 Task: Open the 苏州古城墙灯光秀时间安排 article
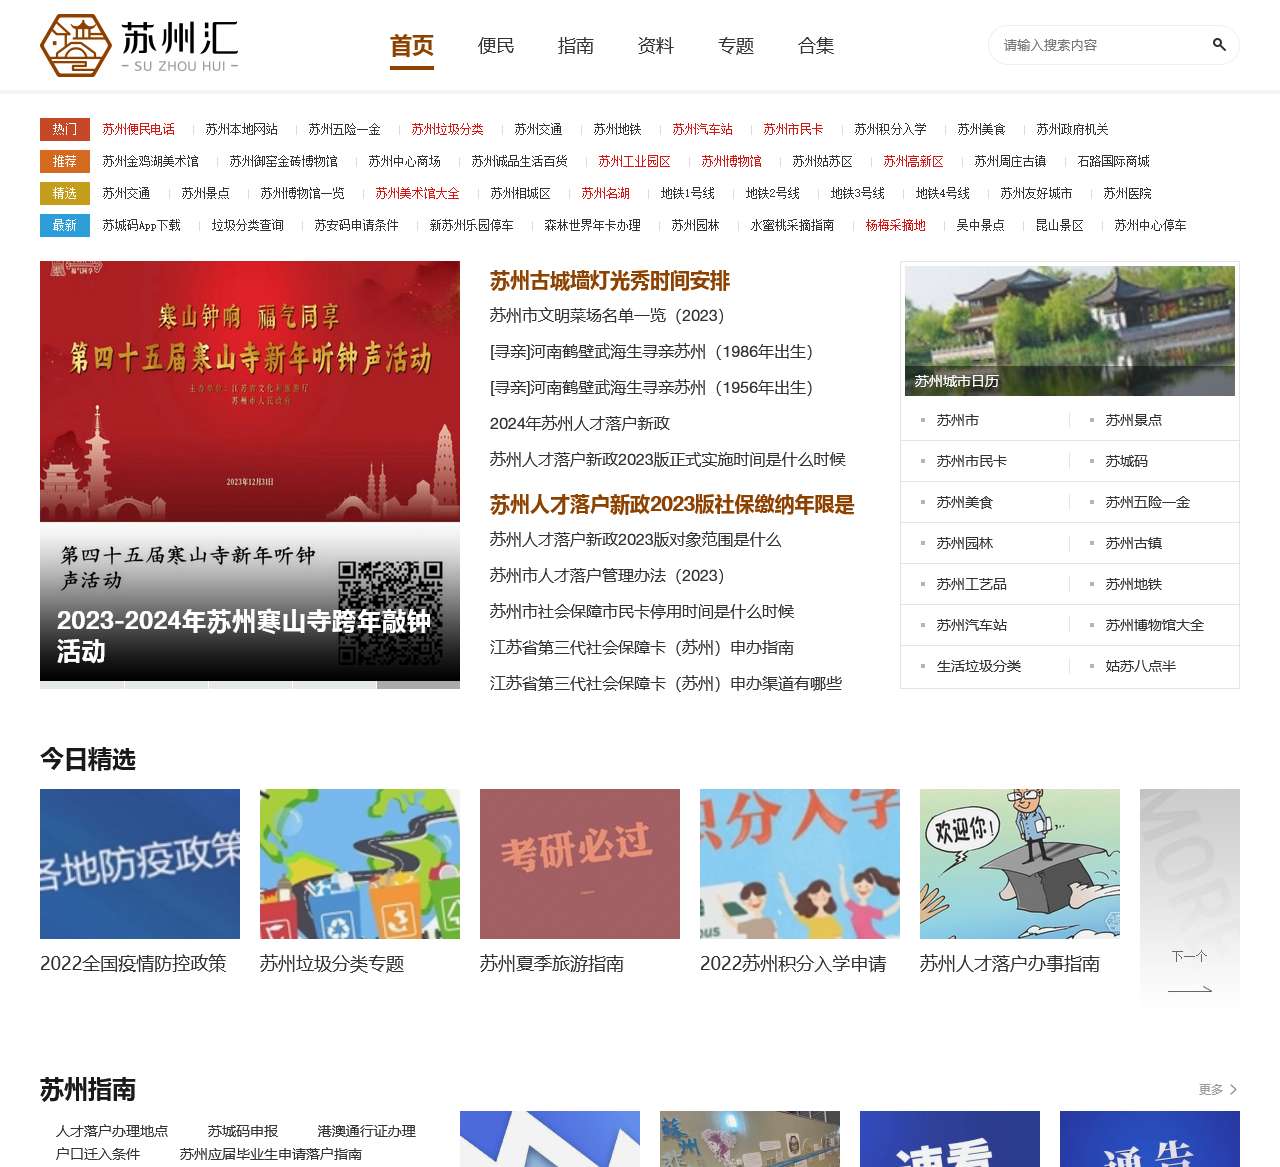(x=608, y=282)
